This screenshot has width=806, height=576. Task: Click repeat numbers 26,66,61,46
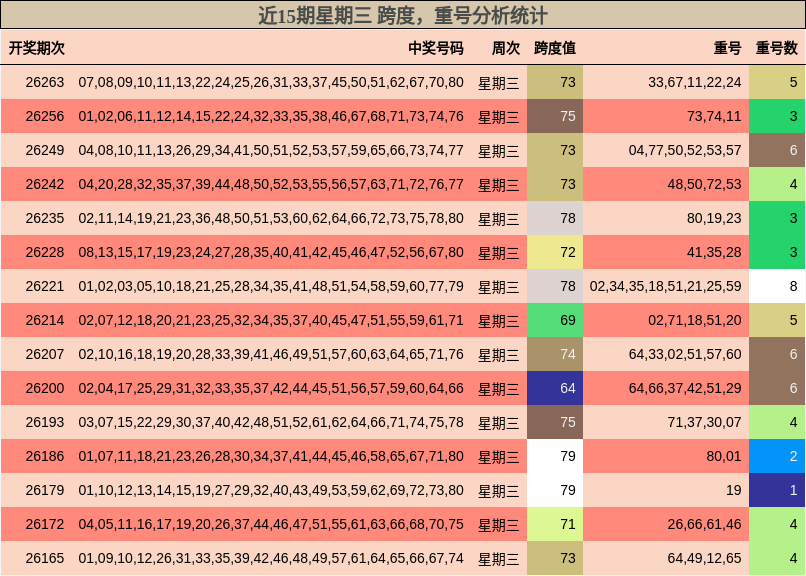tap(704, 524)
